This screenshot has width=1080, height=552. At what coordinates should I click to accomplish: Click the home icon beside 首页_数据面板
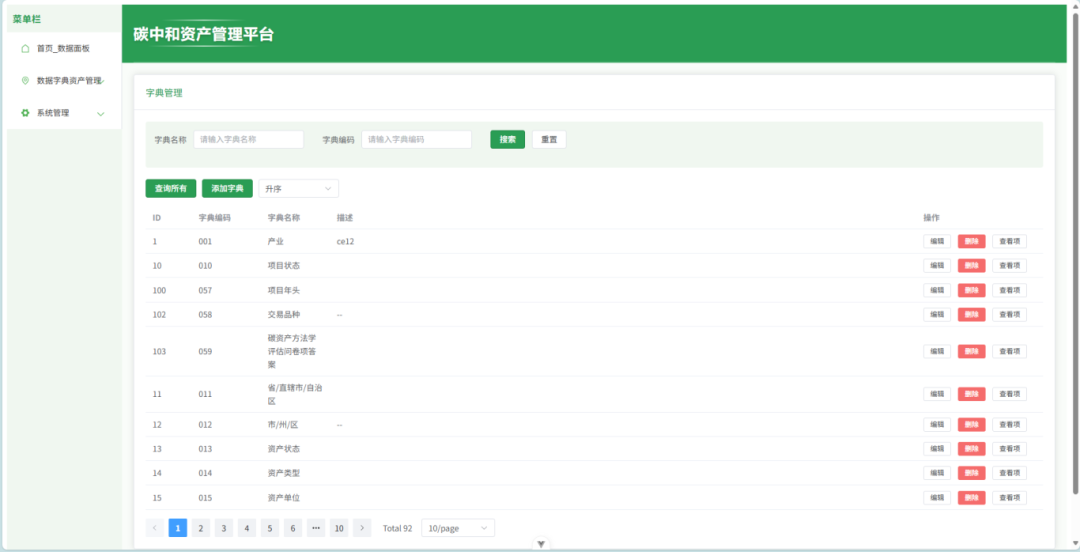(25, 48)
